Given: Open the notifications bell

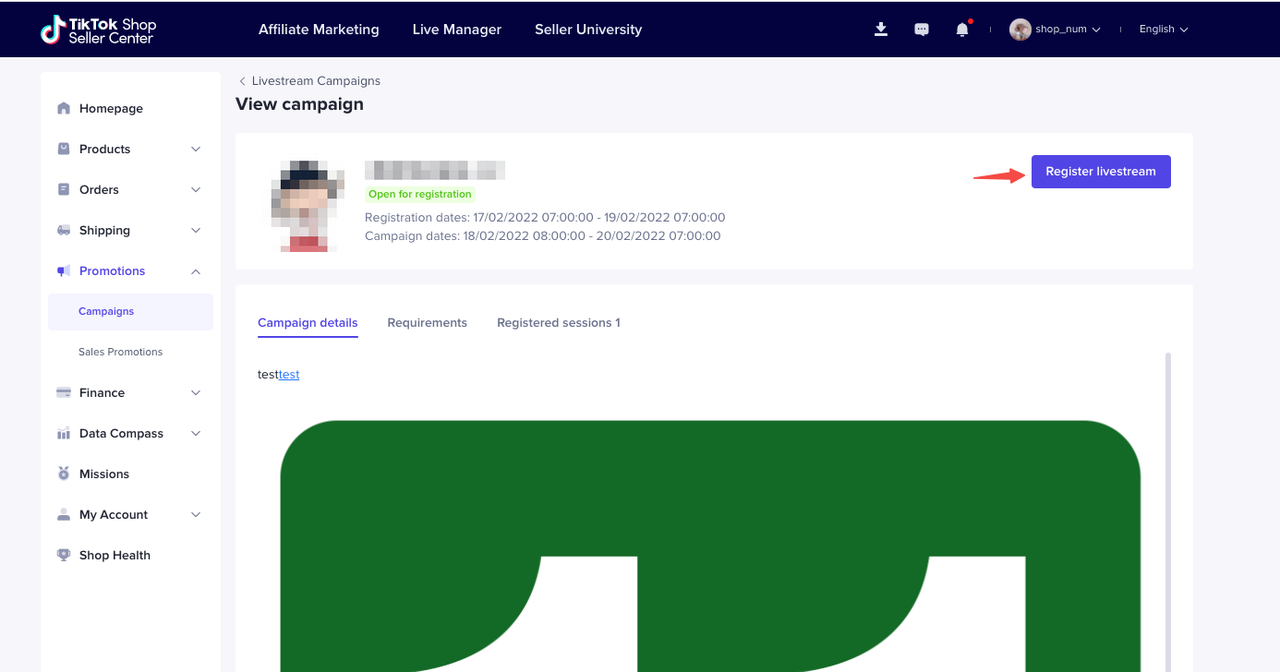Looking at the screenshot, I should click(x=962, y=29).
